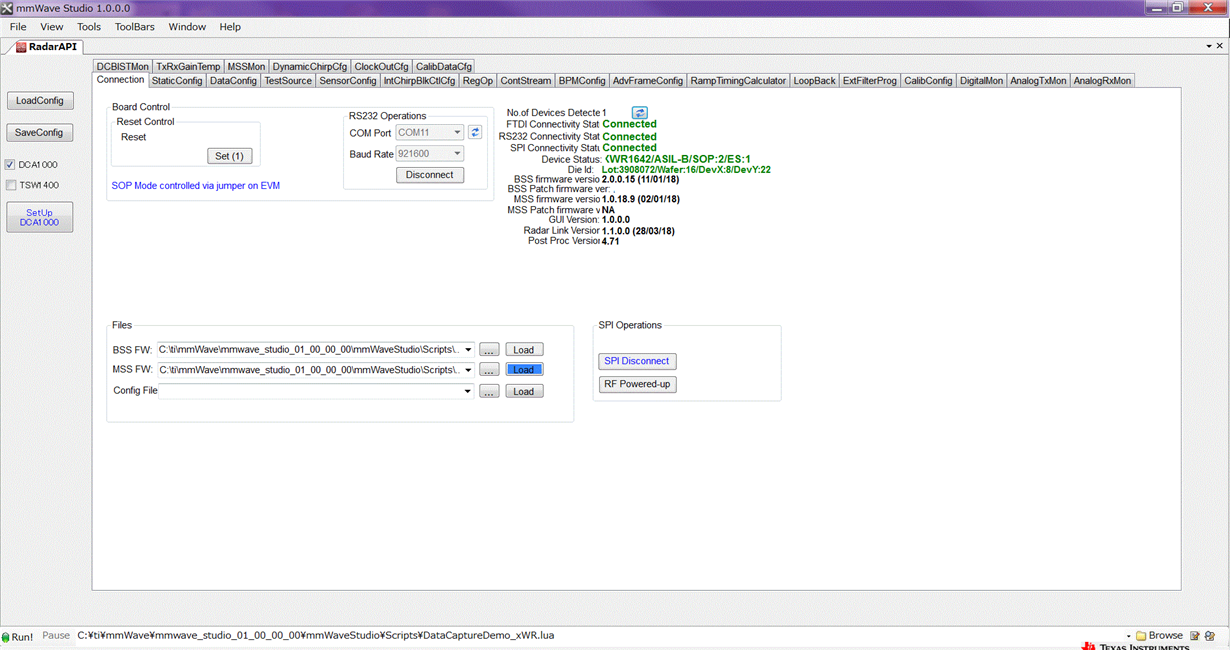
Task: Click the RF Powered-up button
Action: click(x=637, y=384)
